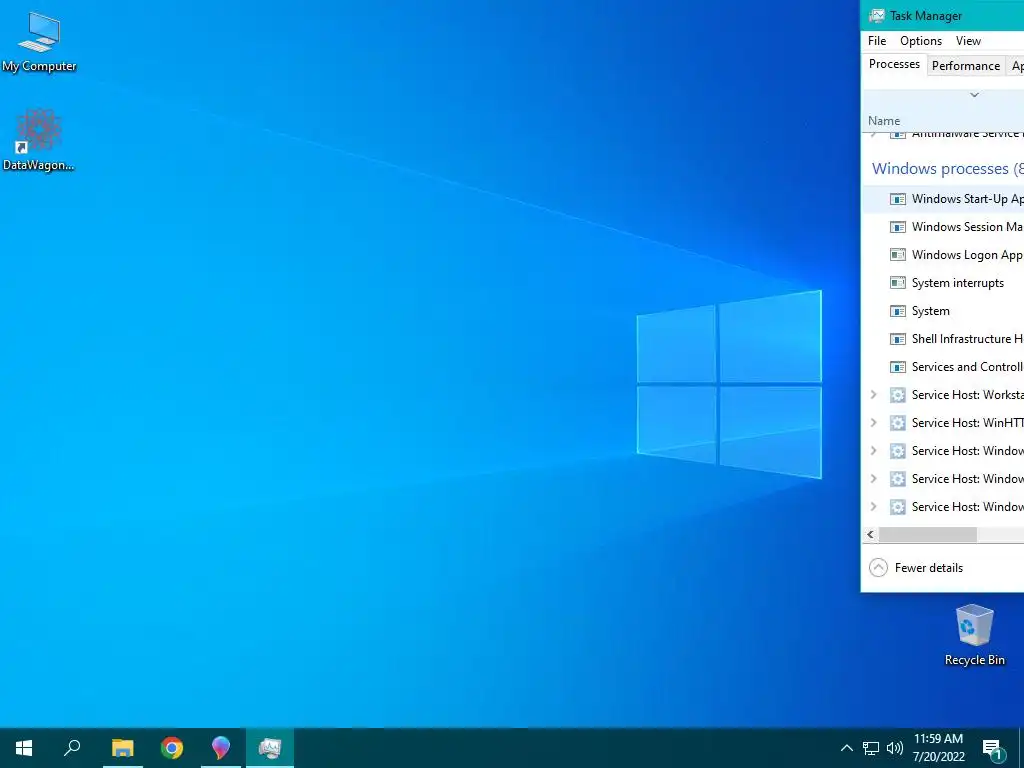Click the Service Host: WinHTTP gear icon
Image resolution: width=1024 pixels, height=768 pixels.
click(x=898, y=423)
